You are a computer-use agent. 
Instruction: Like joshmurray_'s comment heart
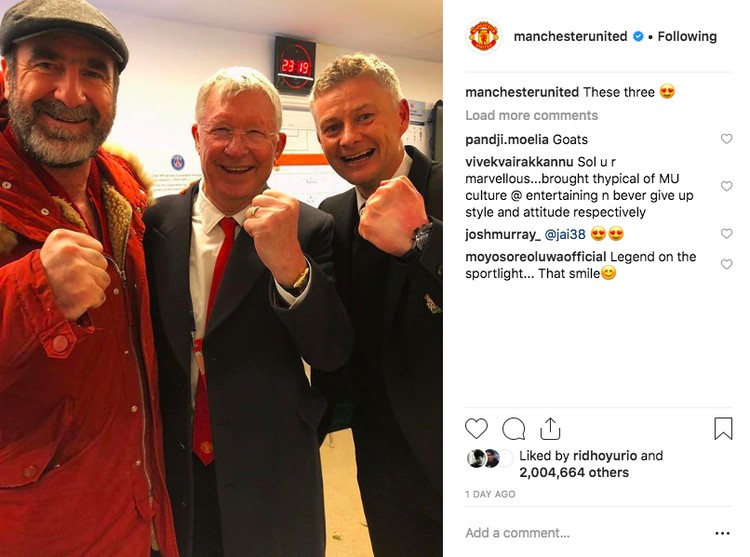726,233
